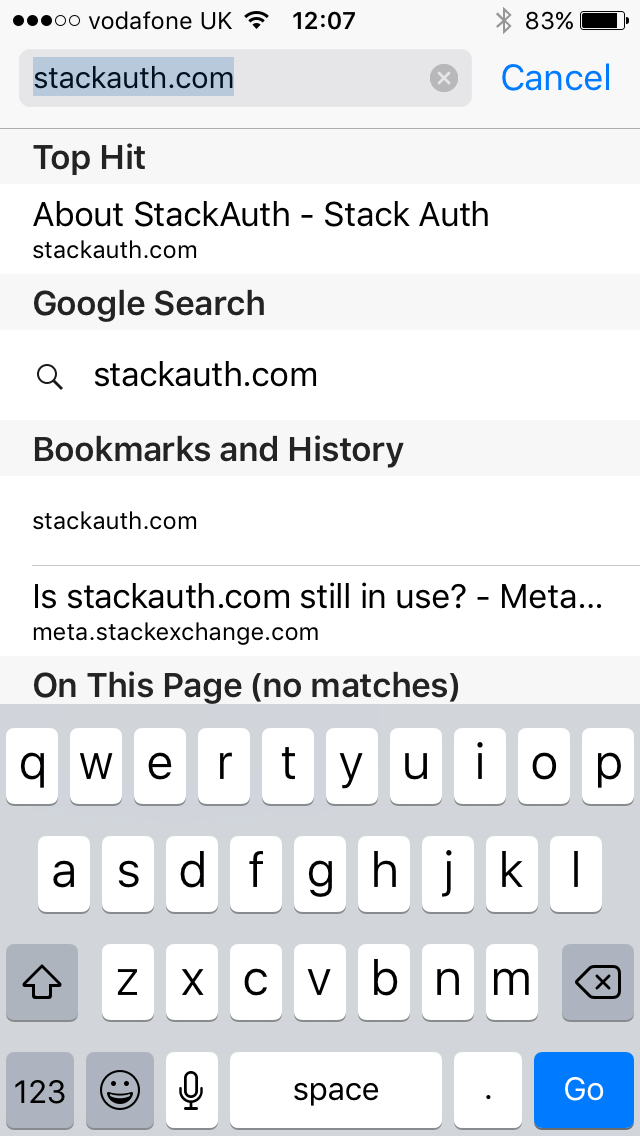640x1136 pixels.
Task: Tap the letter q key
Action: tap(33, 765)
